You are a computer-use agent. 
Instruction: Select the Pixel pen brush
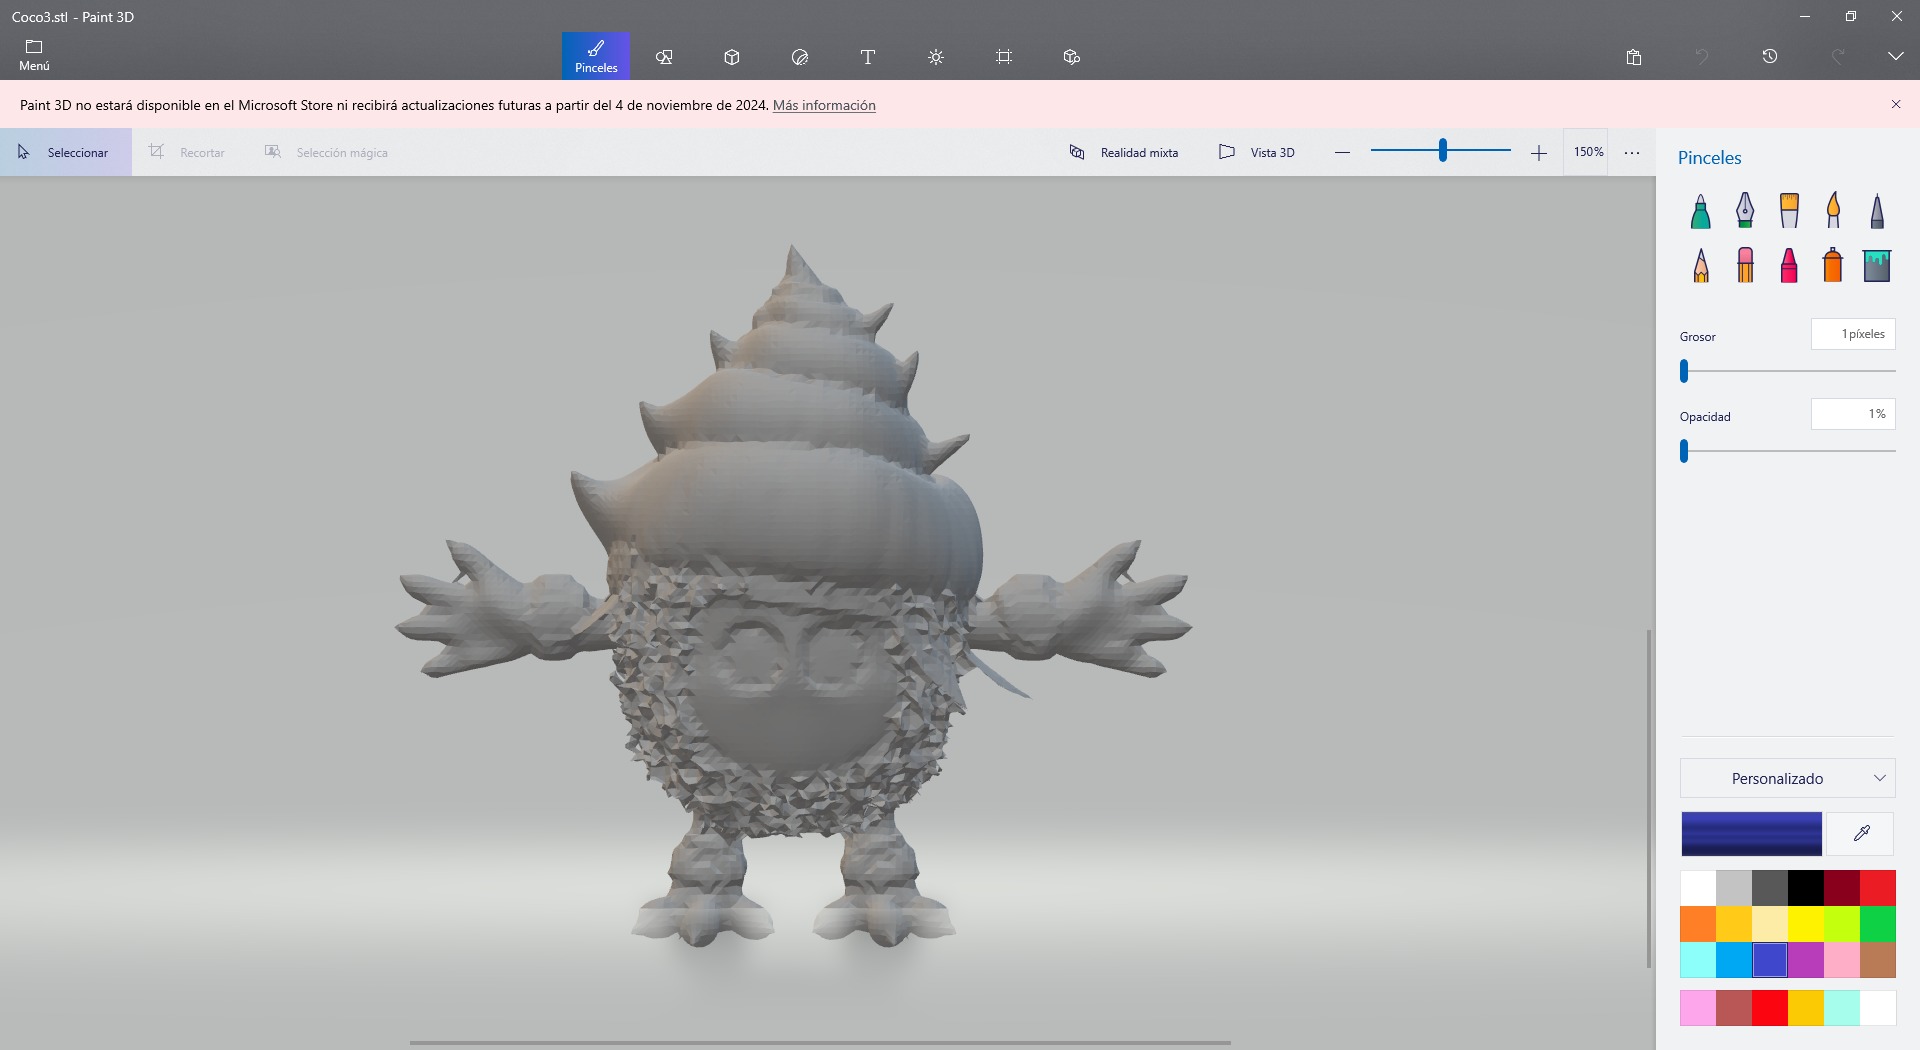1877,210
